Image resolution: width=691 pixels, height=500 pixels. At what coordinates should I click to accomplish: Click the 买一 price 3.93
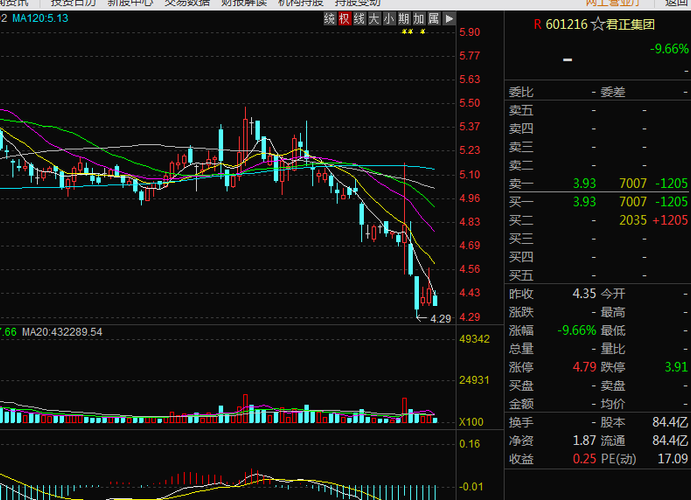[584, 202]
